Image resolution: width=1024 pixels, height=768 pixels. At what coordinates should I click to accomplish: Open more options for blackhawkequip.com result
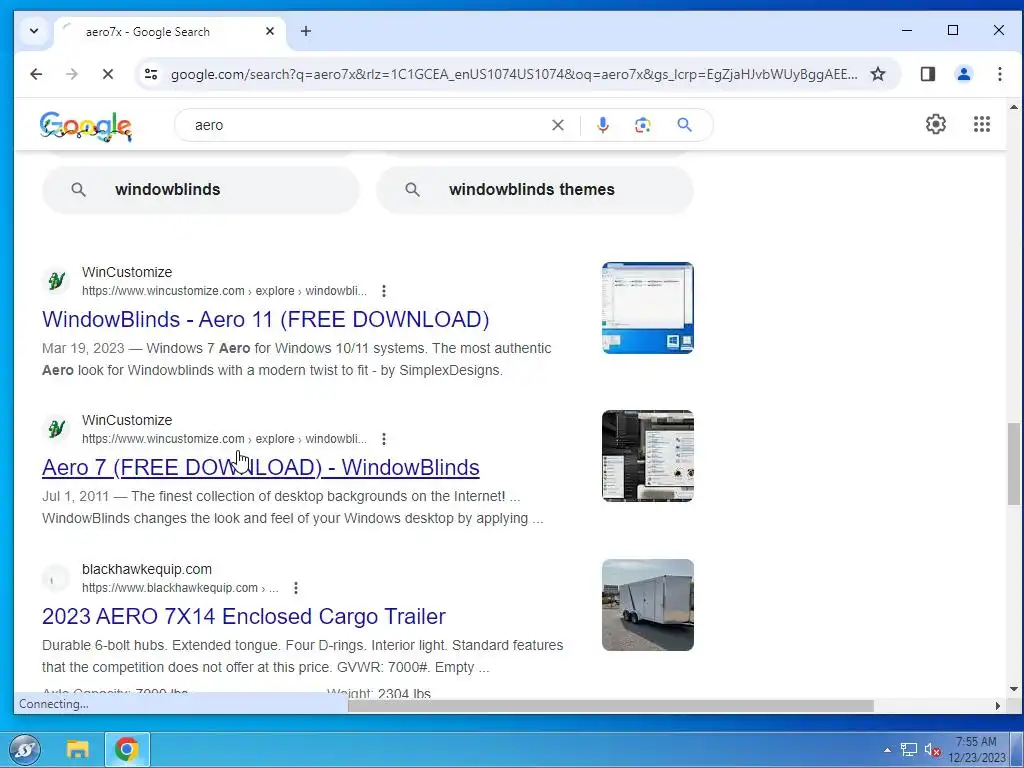[x=296, y=588]
